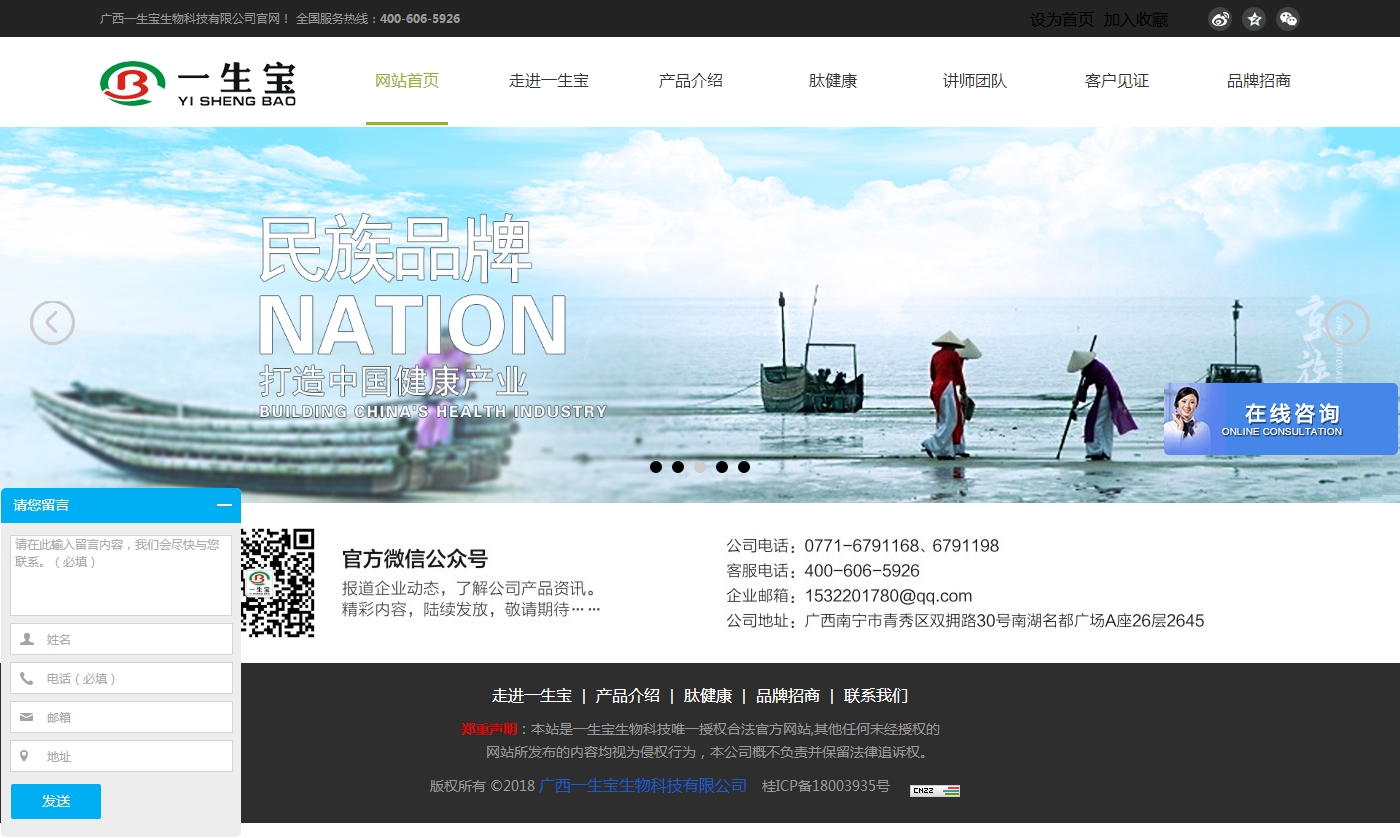The height and width of the screenshot is (838, 1400).
Task: Open the WeChat icon in top bar
Action: 1288,19
